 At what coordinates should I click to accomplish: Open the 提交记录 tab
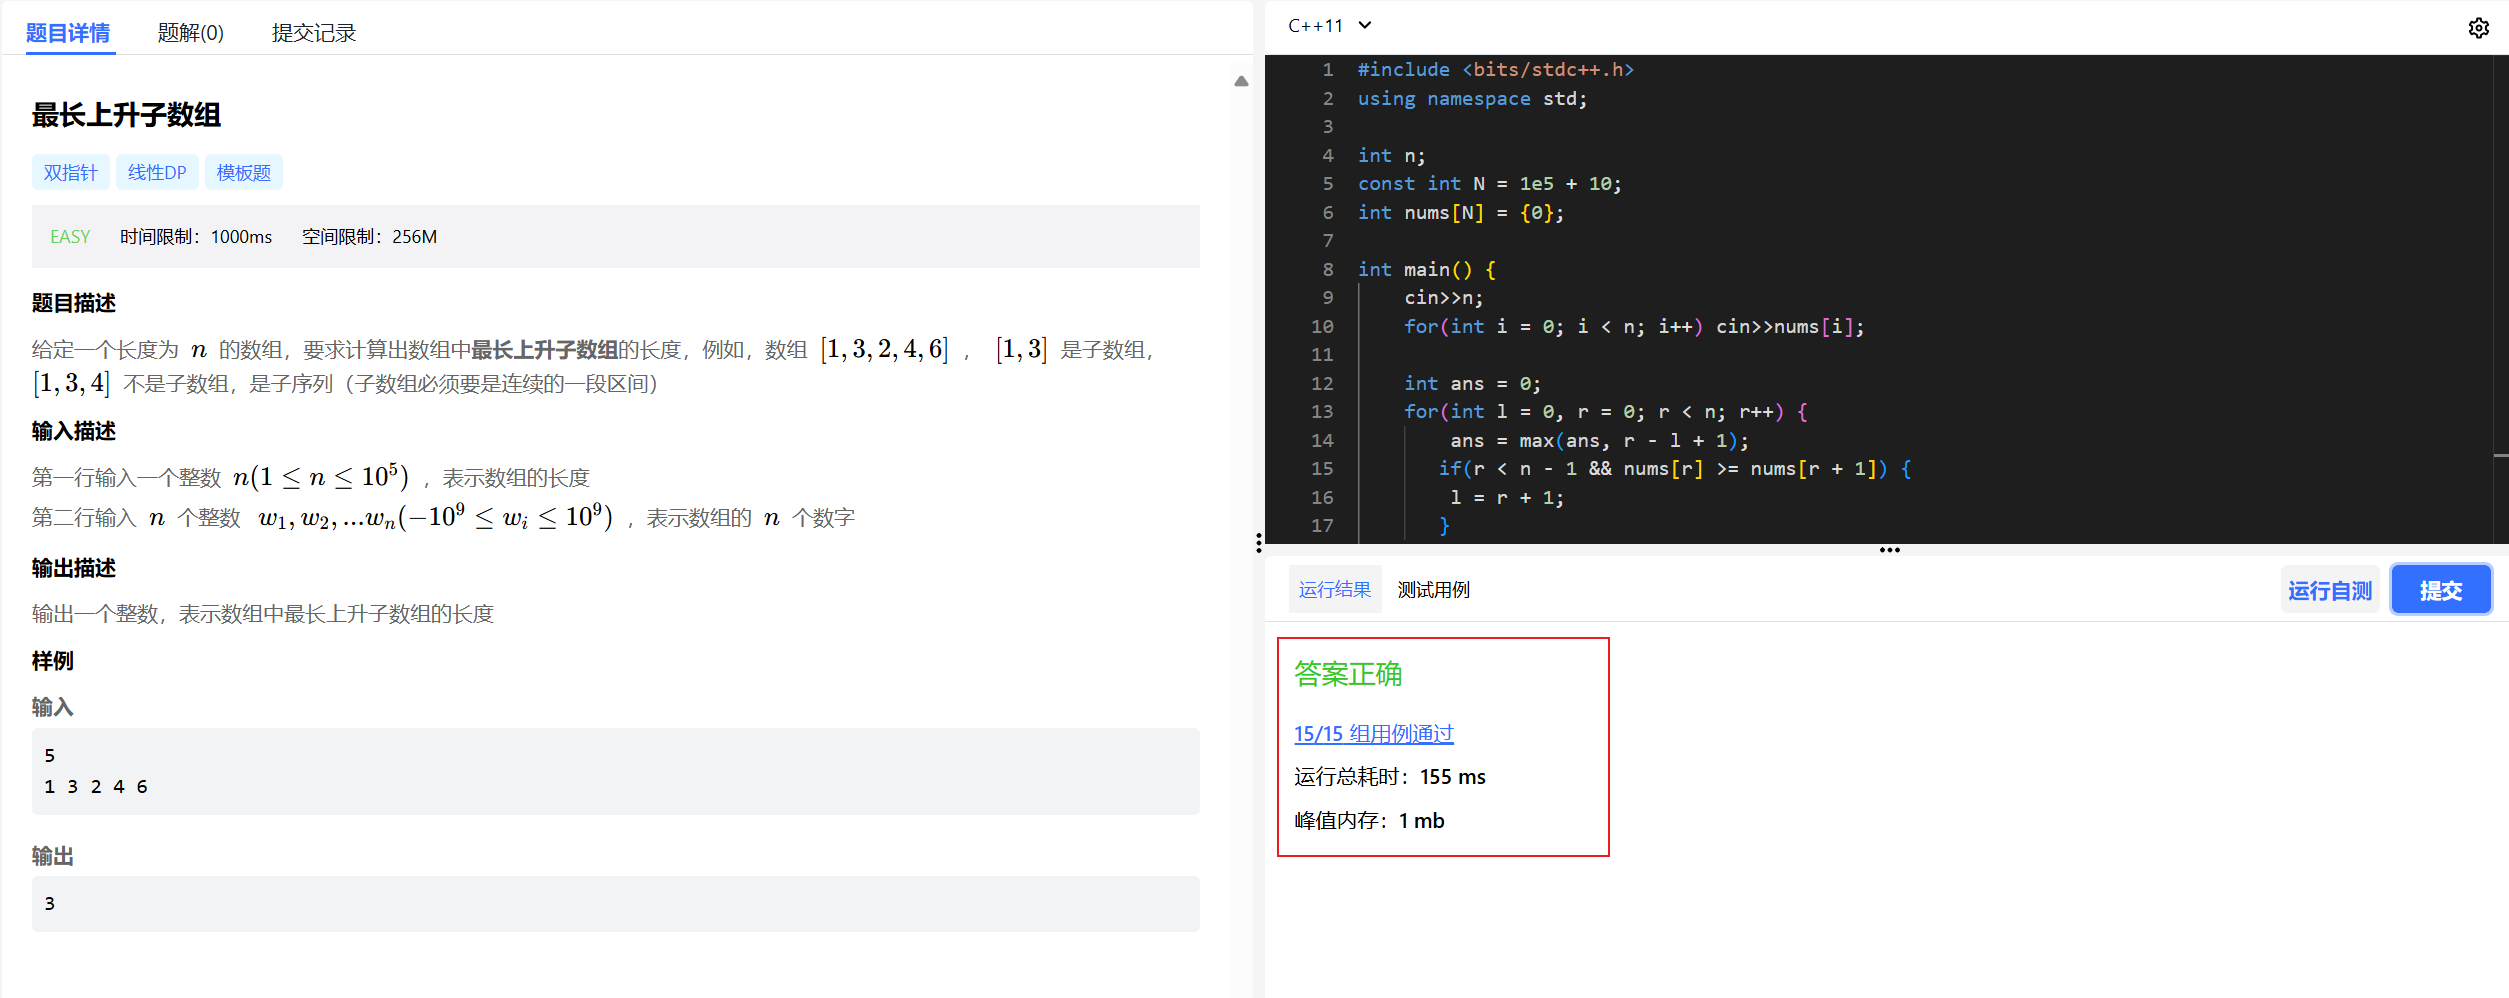[x=313, y=33]
